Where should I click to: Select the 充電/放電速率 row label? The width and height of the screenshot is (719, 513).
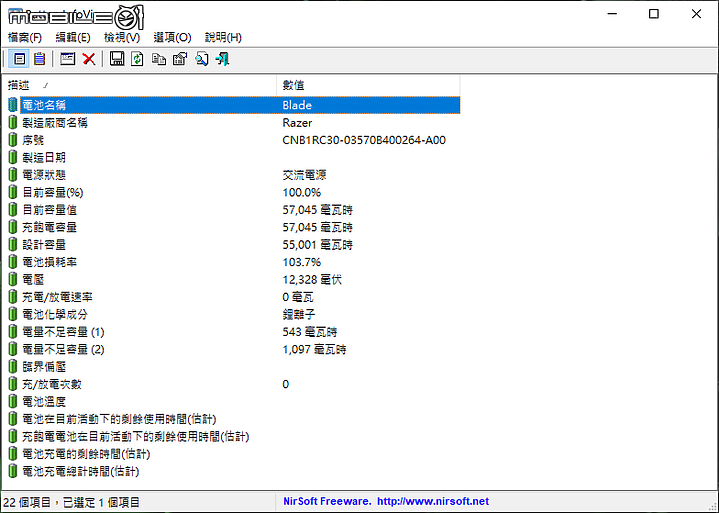coord(57,297)
